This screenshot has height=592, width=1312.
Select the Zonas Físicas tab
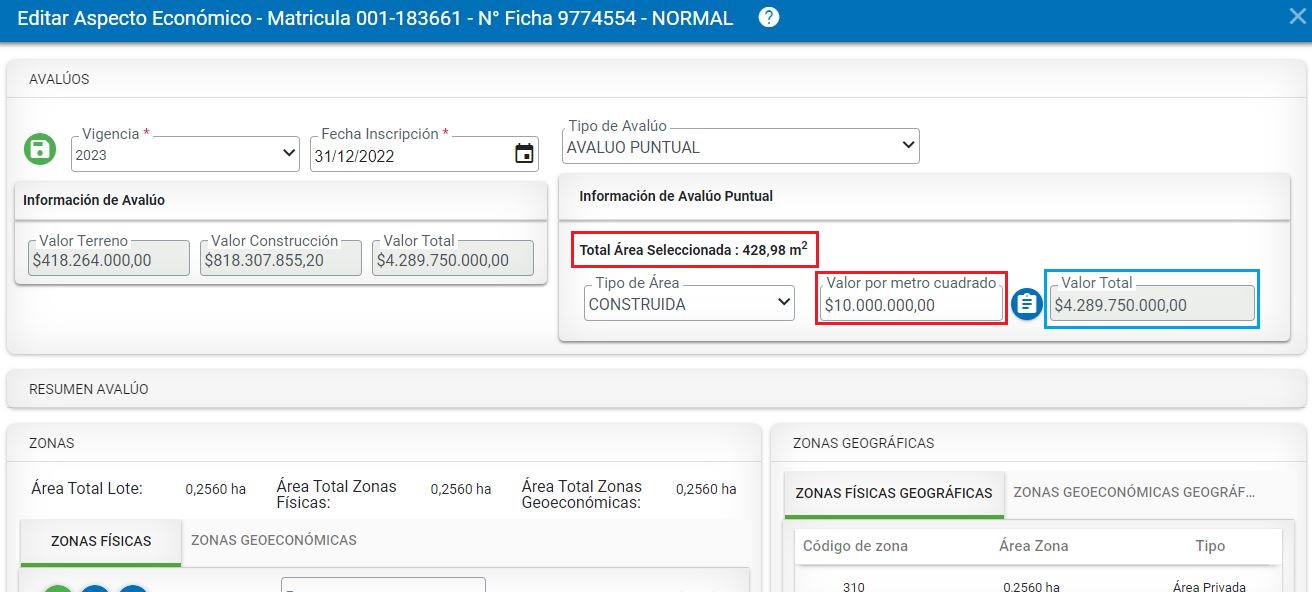(x=101, y=541)
